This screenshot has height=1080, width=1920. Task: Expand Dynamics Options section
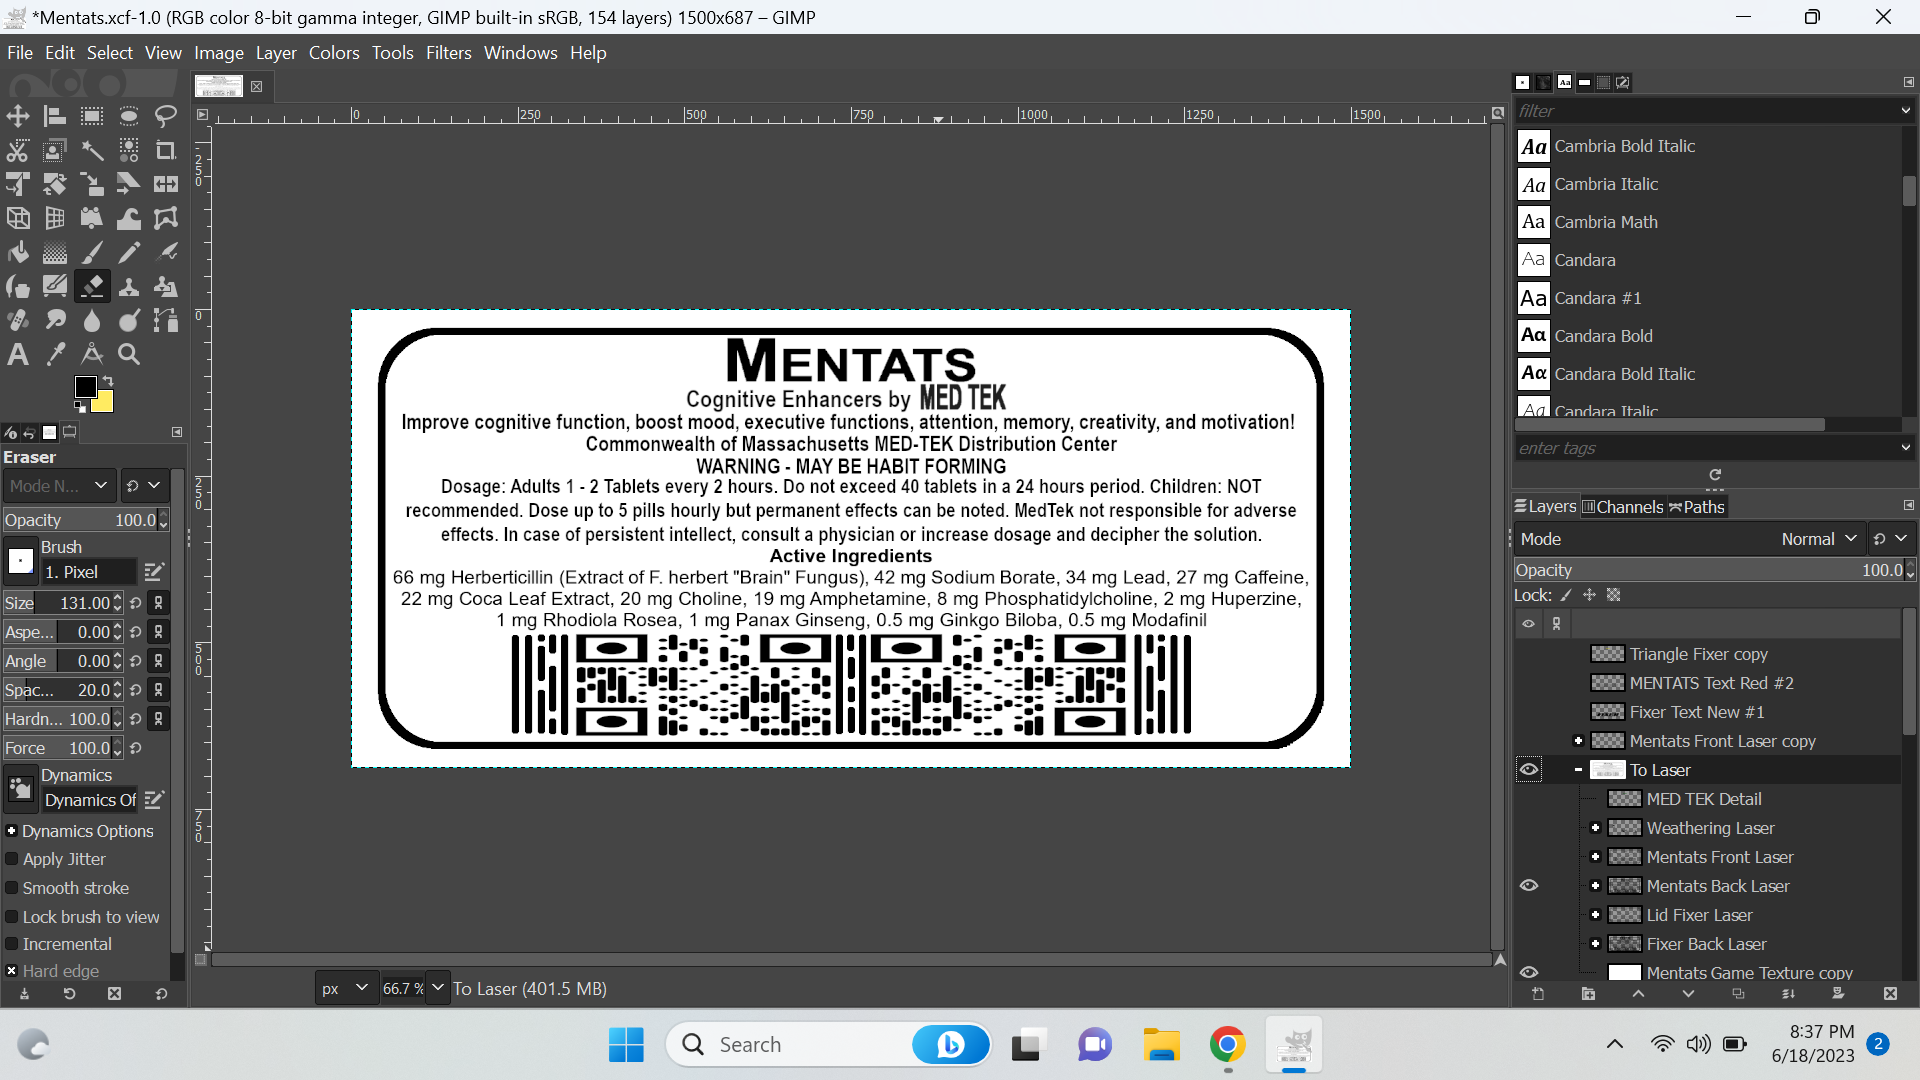12,831
